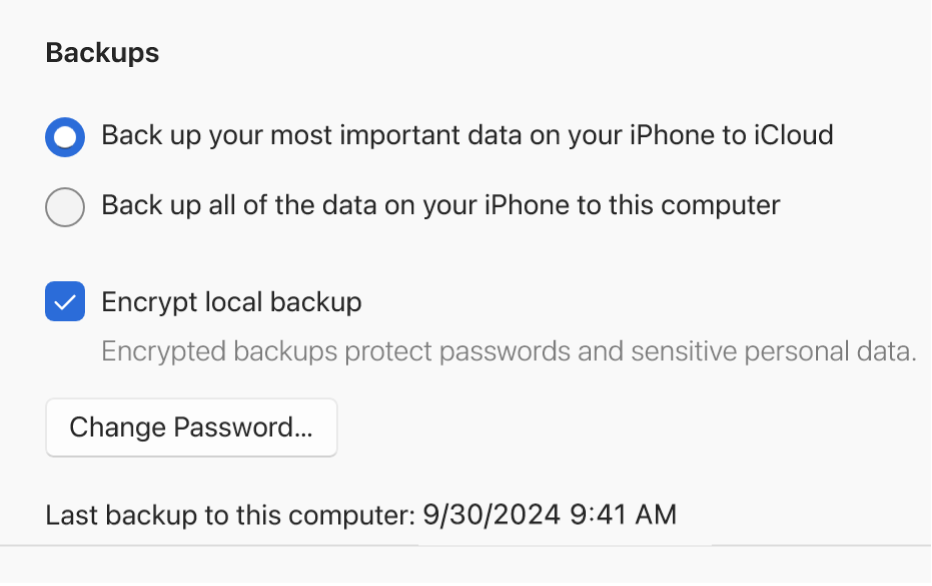Uncheck the Encrypt local backup checkbox

(65, 302)
